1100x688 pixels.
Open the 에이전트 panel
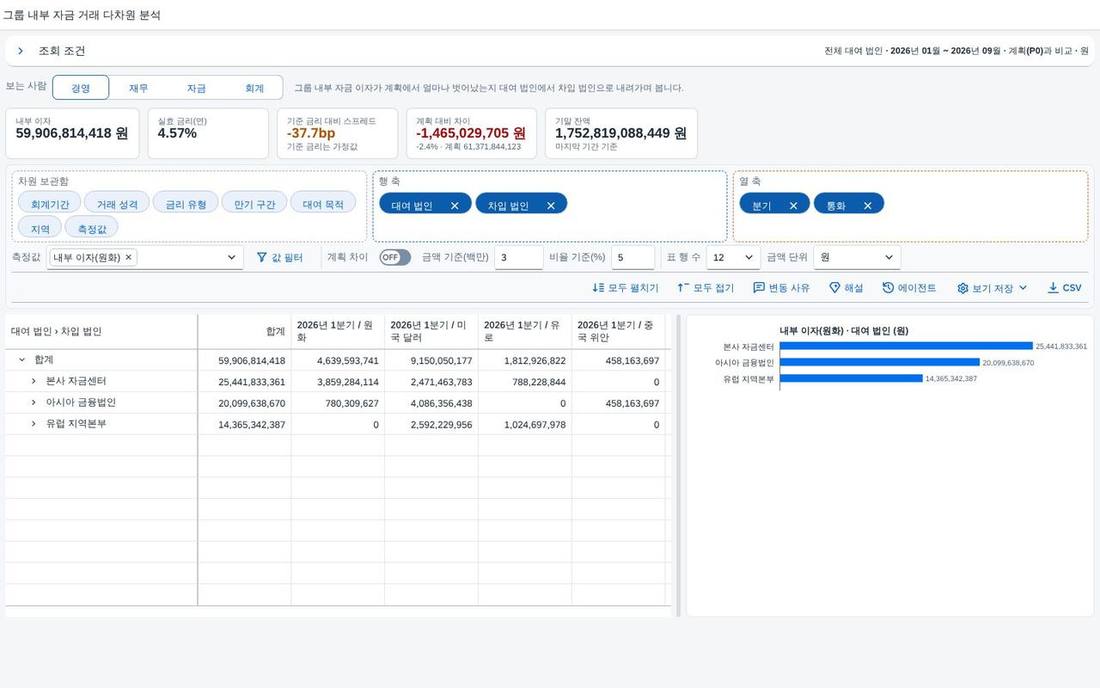coord(909,288)
